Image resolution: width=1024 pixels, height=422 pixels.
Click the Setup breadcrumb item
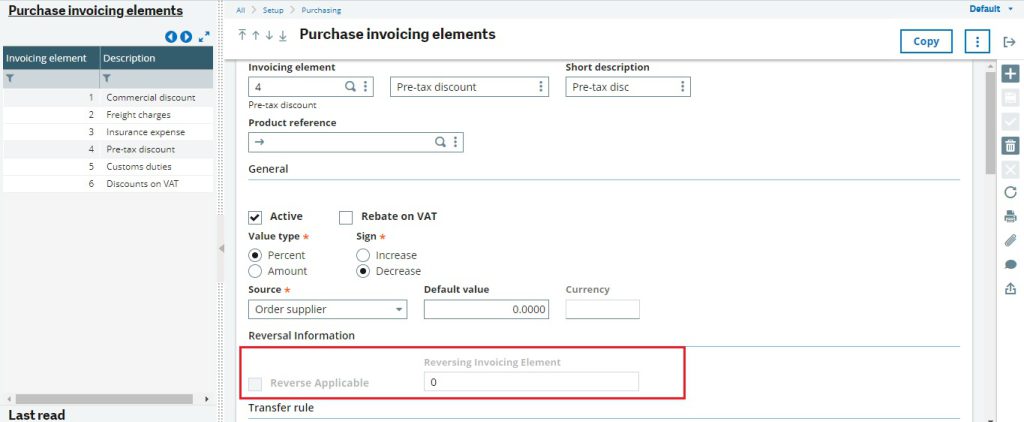tap(274, 10)
